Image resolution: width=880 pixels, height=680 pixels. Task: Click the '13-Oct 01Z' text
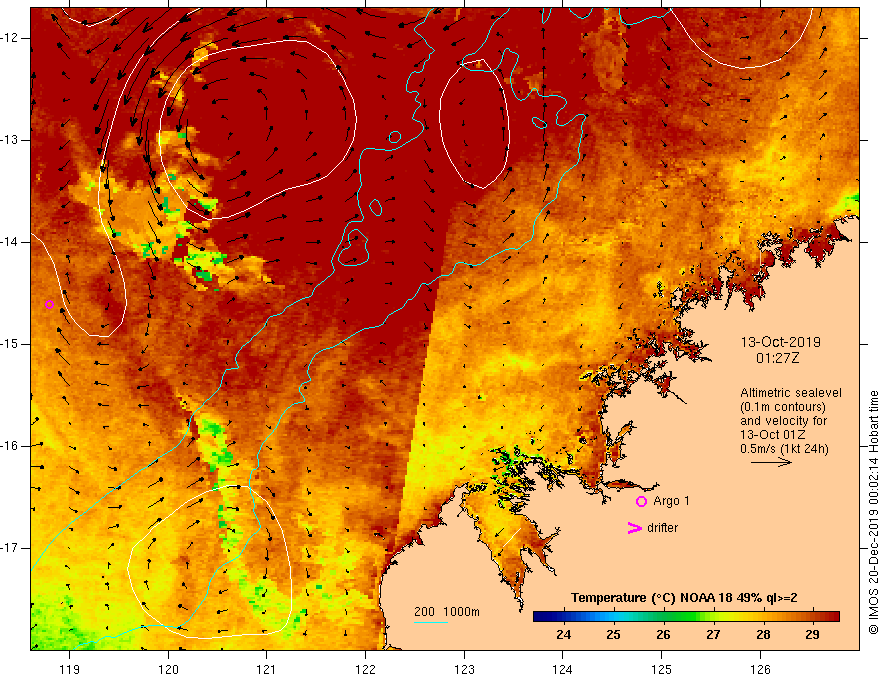coord(772,435)
